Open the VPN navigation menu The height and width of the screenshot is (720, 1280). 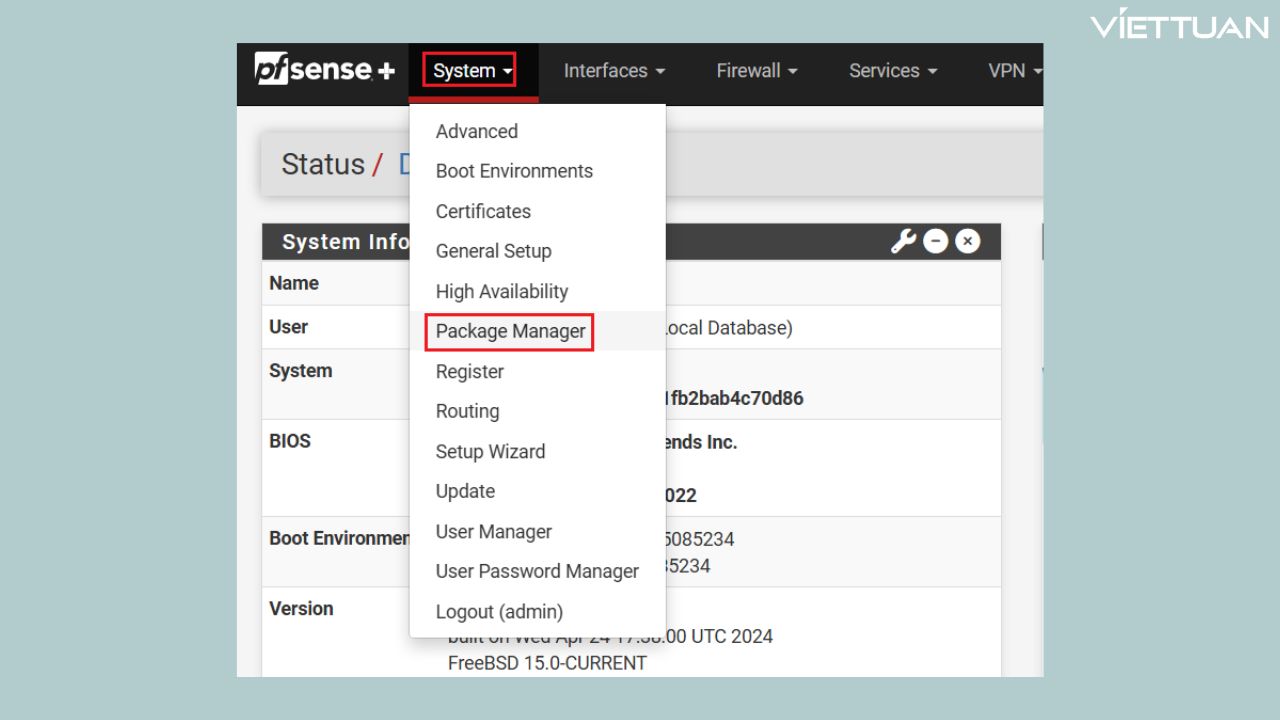click(x=1014, y=71)
